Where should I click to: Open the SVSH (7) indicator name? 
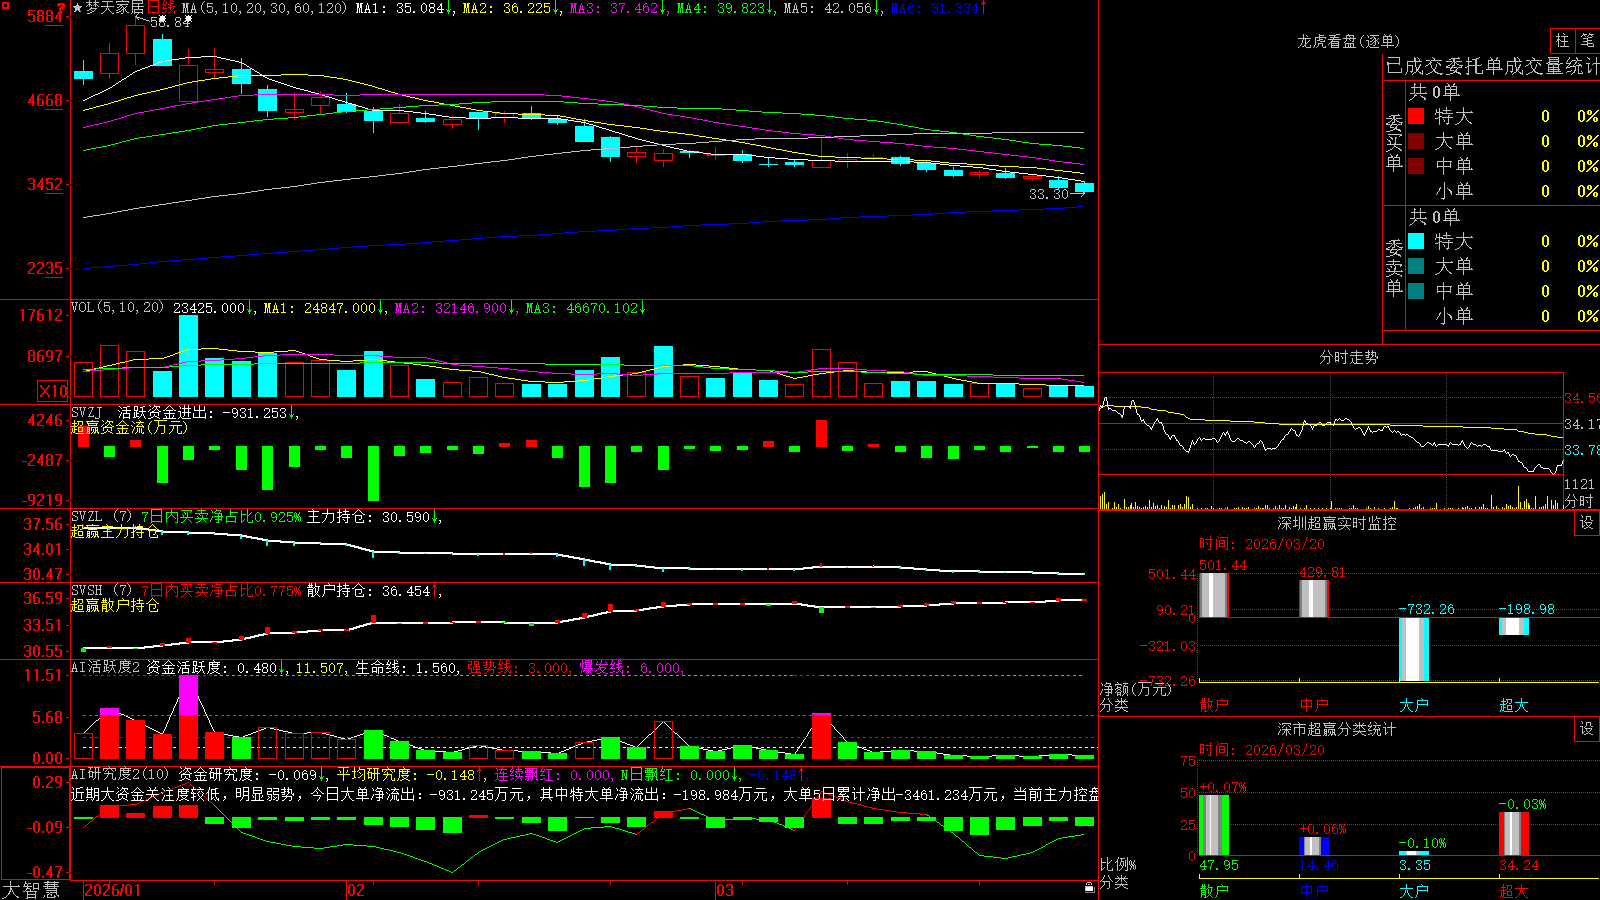(x=101, y=591)
